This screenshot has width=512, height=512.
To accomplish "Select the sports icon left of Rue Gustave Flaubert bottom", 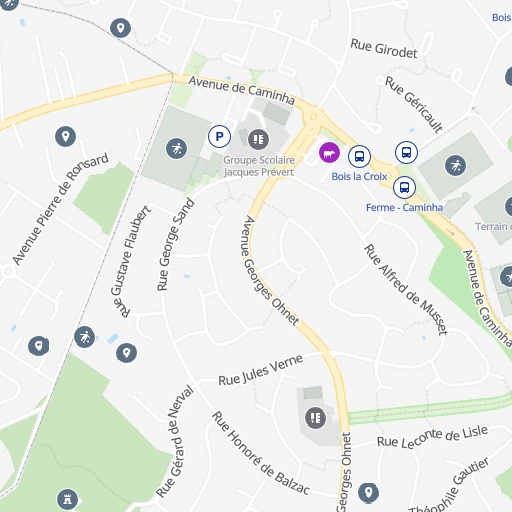I will click(x=84, y=337).
